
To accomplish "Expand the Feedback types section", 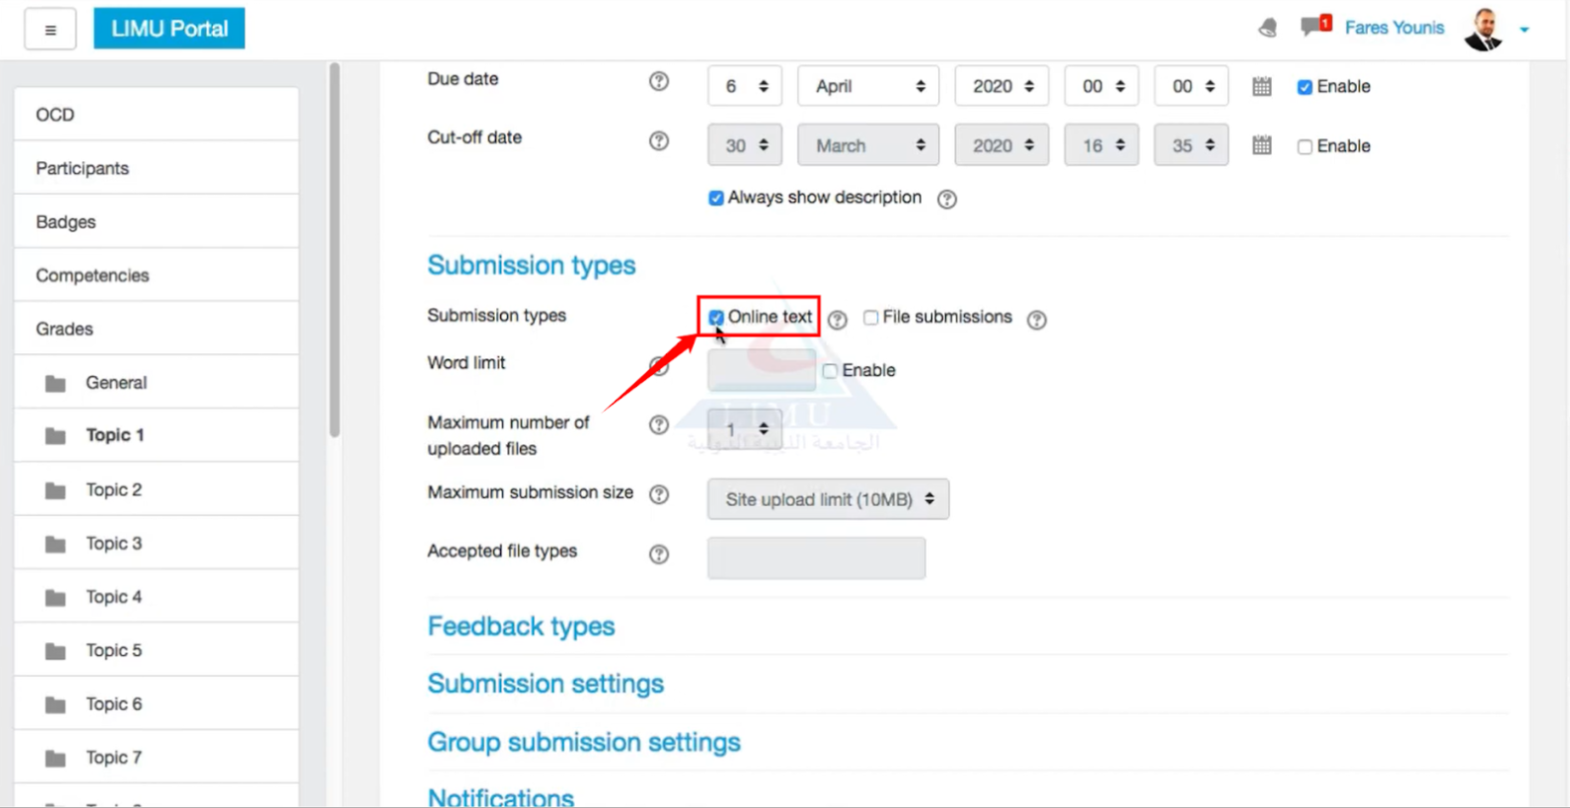I will pyautogui.click(x=521, y=626).
